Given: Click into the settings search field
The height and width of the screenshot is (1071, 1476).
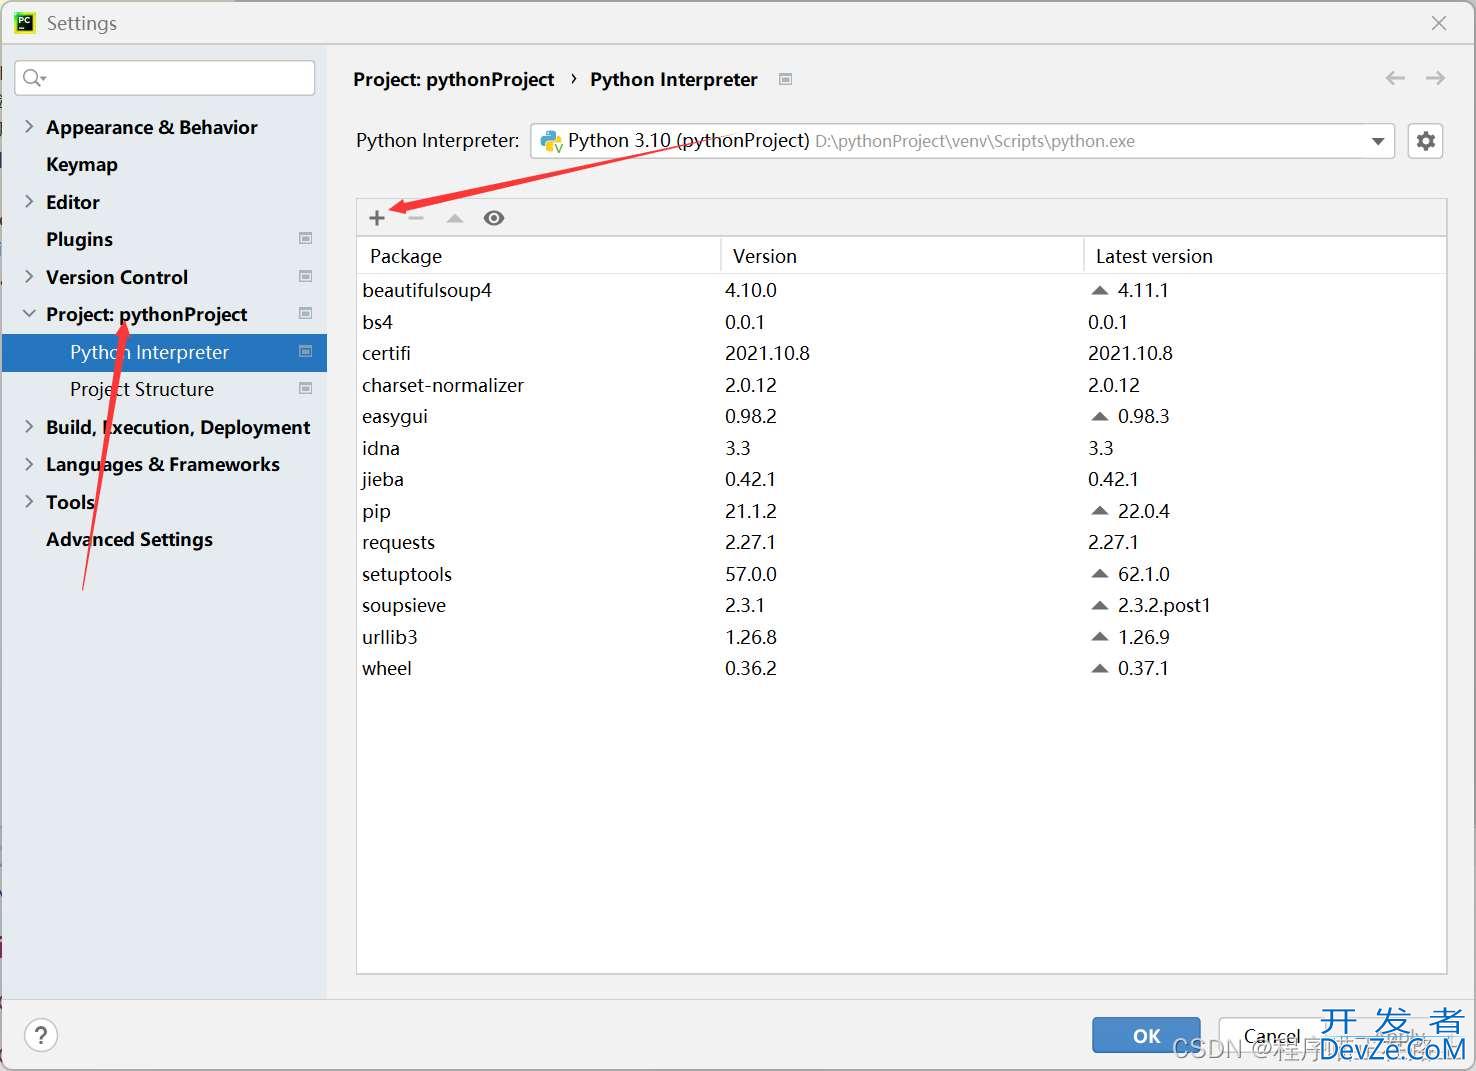Looking at the screenshot, I should tap(165, 78).
